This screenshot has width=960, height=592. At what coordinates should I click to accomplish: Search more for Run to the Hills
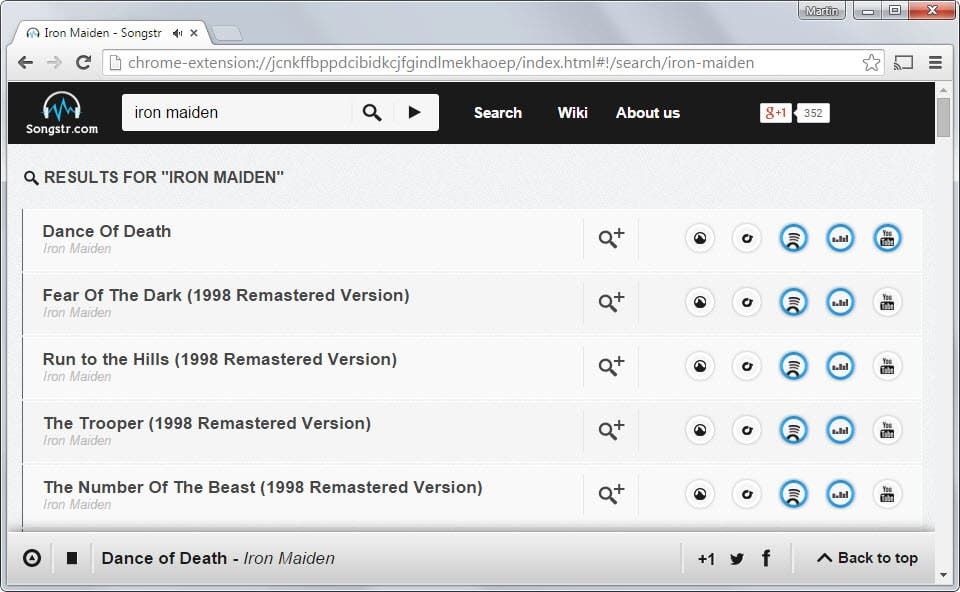pos(611,365)
